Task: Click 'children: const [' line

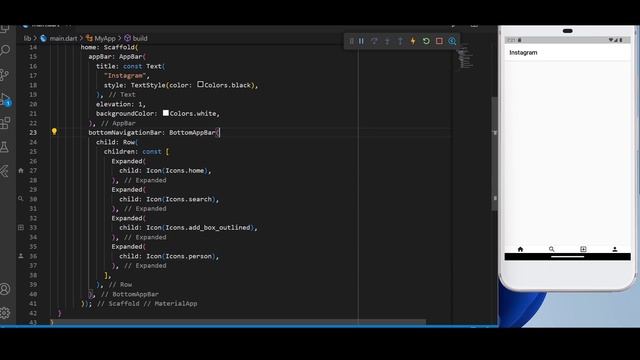Action: [x=136, y=151]
